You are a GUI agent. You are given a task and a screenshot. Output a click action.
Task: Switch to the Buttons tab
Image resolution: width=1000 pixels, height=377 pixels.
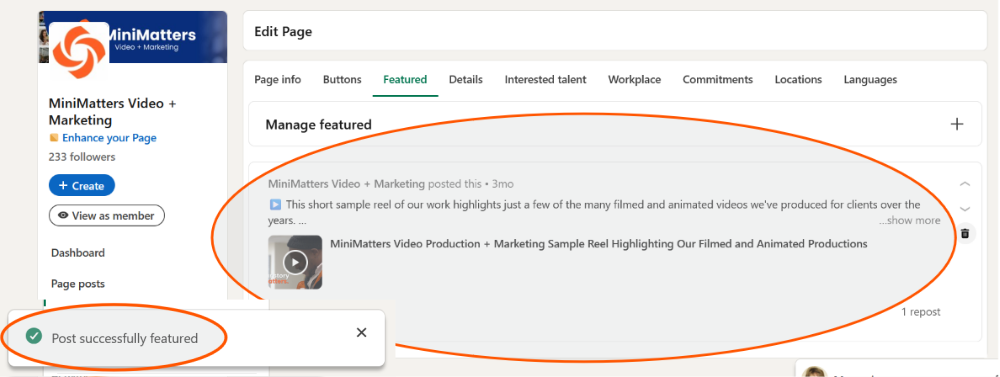(342, 80)
